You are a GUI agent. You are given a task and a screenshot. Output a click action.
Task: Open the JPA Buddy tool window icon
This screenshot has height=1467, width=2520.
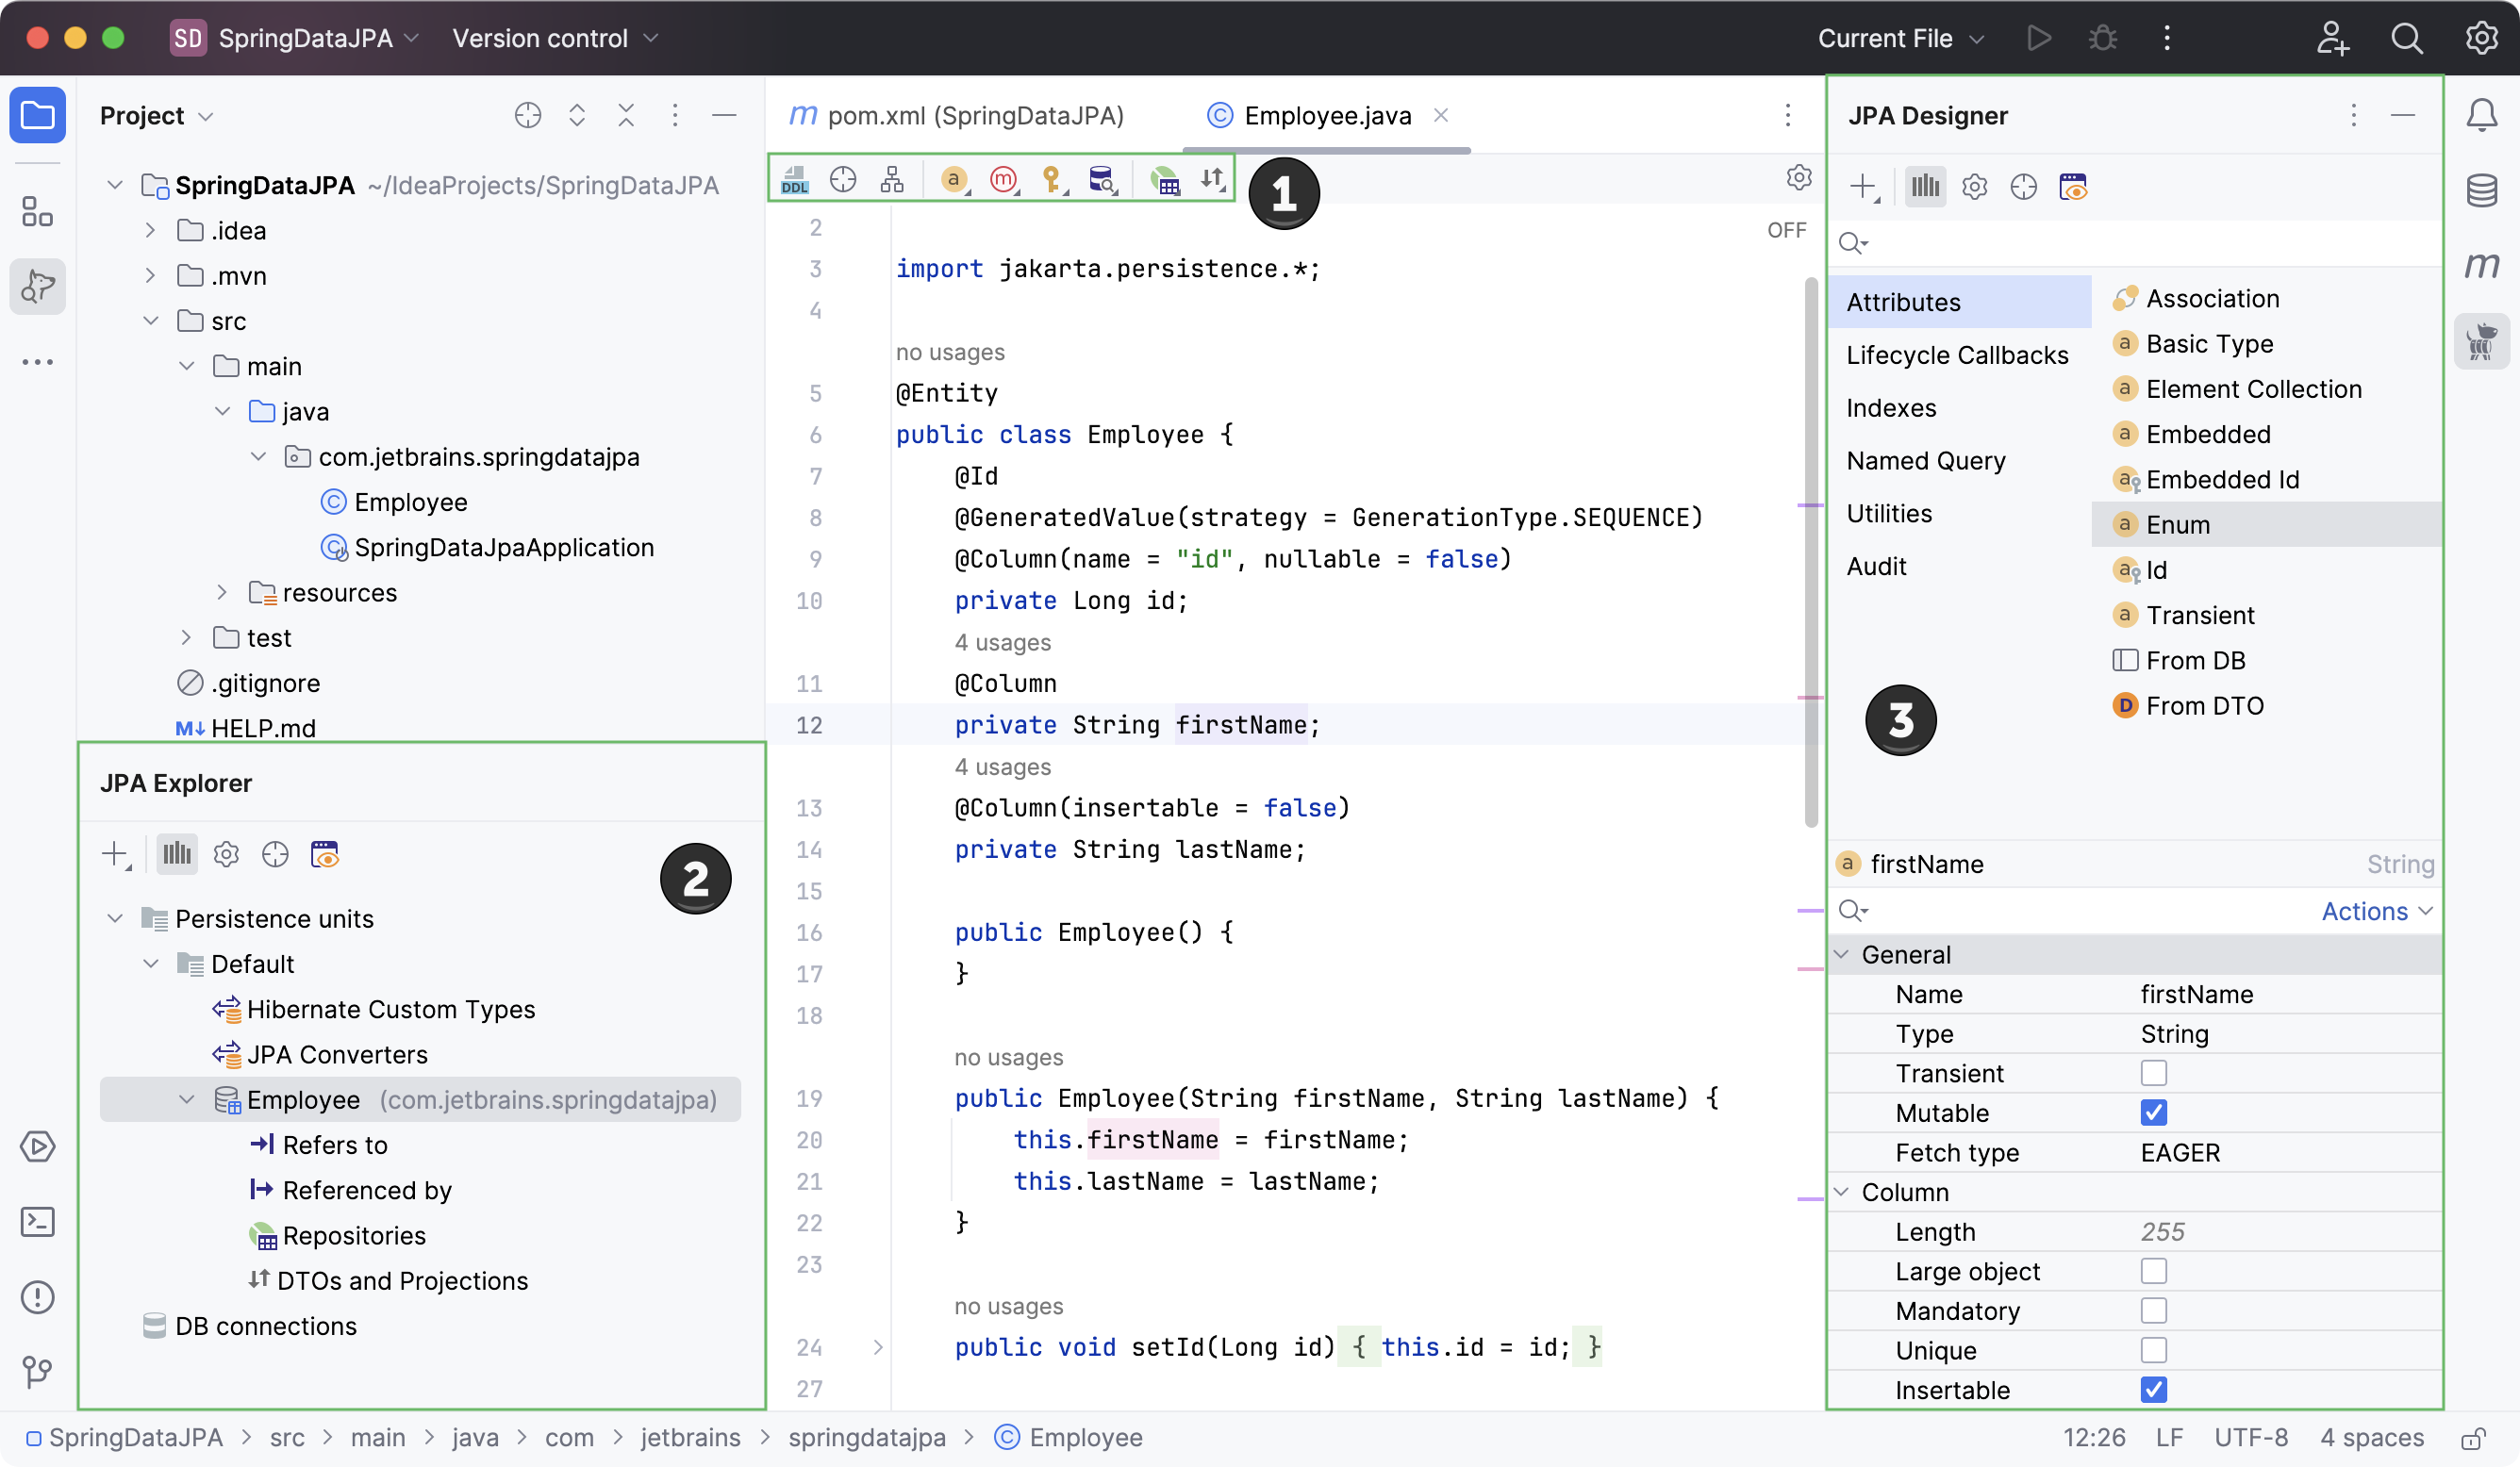2482,341
